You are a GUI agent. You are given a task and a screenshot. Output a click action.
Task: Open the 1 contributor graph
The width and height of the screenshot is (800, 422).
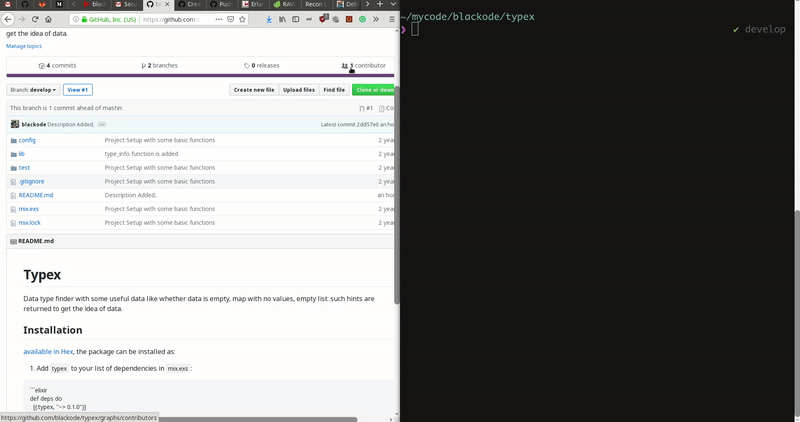click(364, 65)
